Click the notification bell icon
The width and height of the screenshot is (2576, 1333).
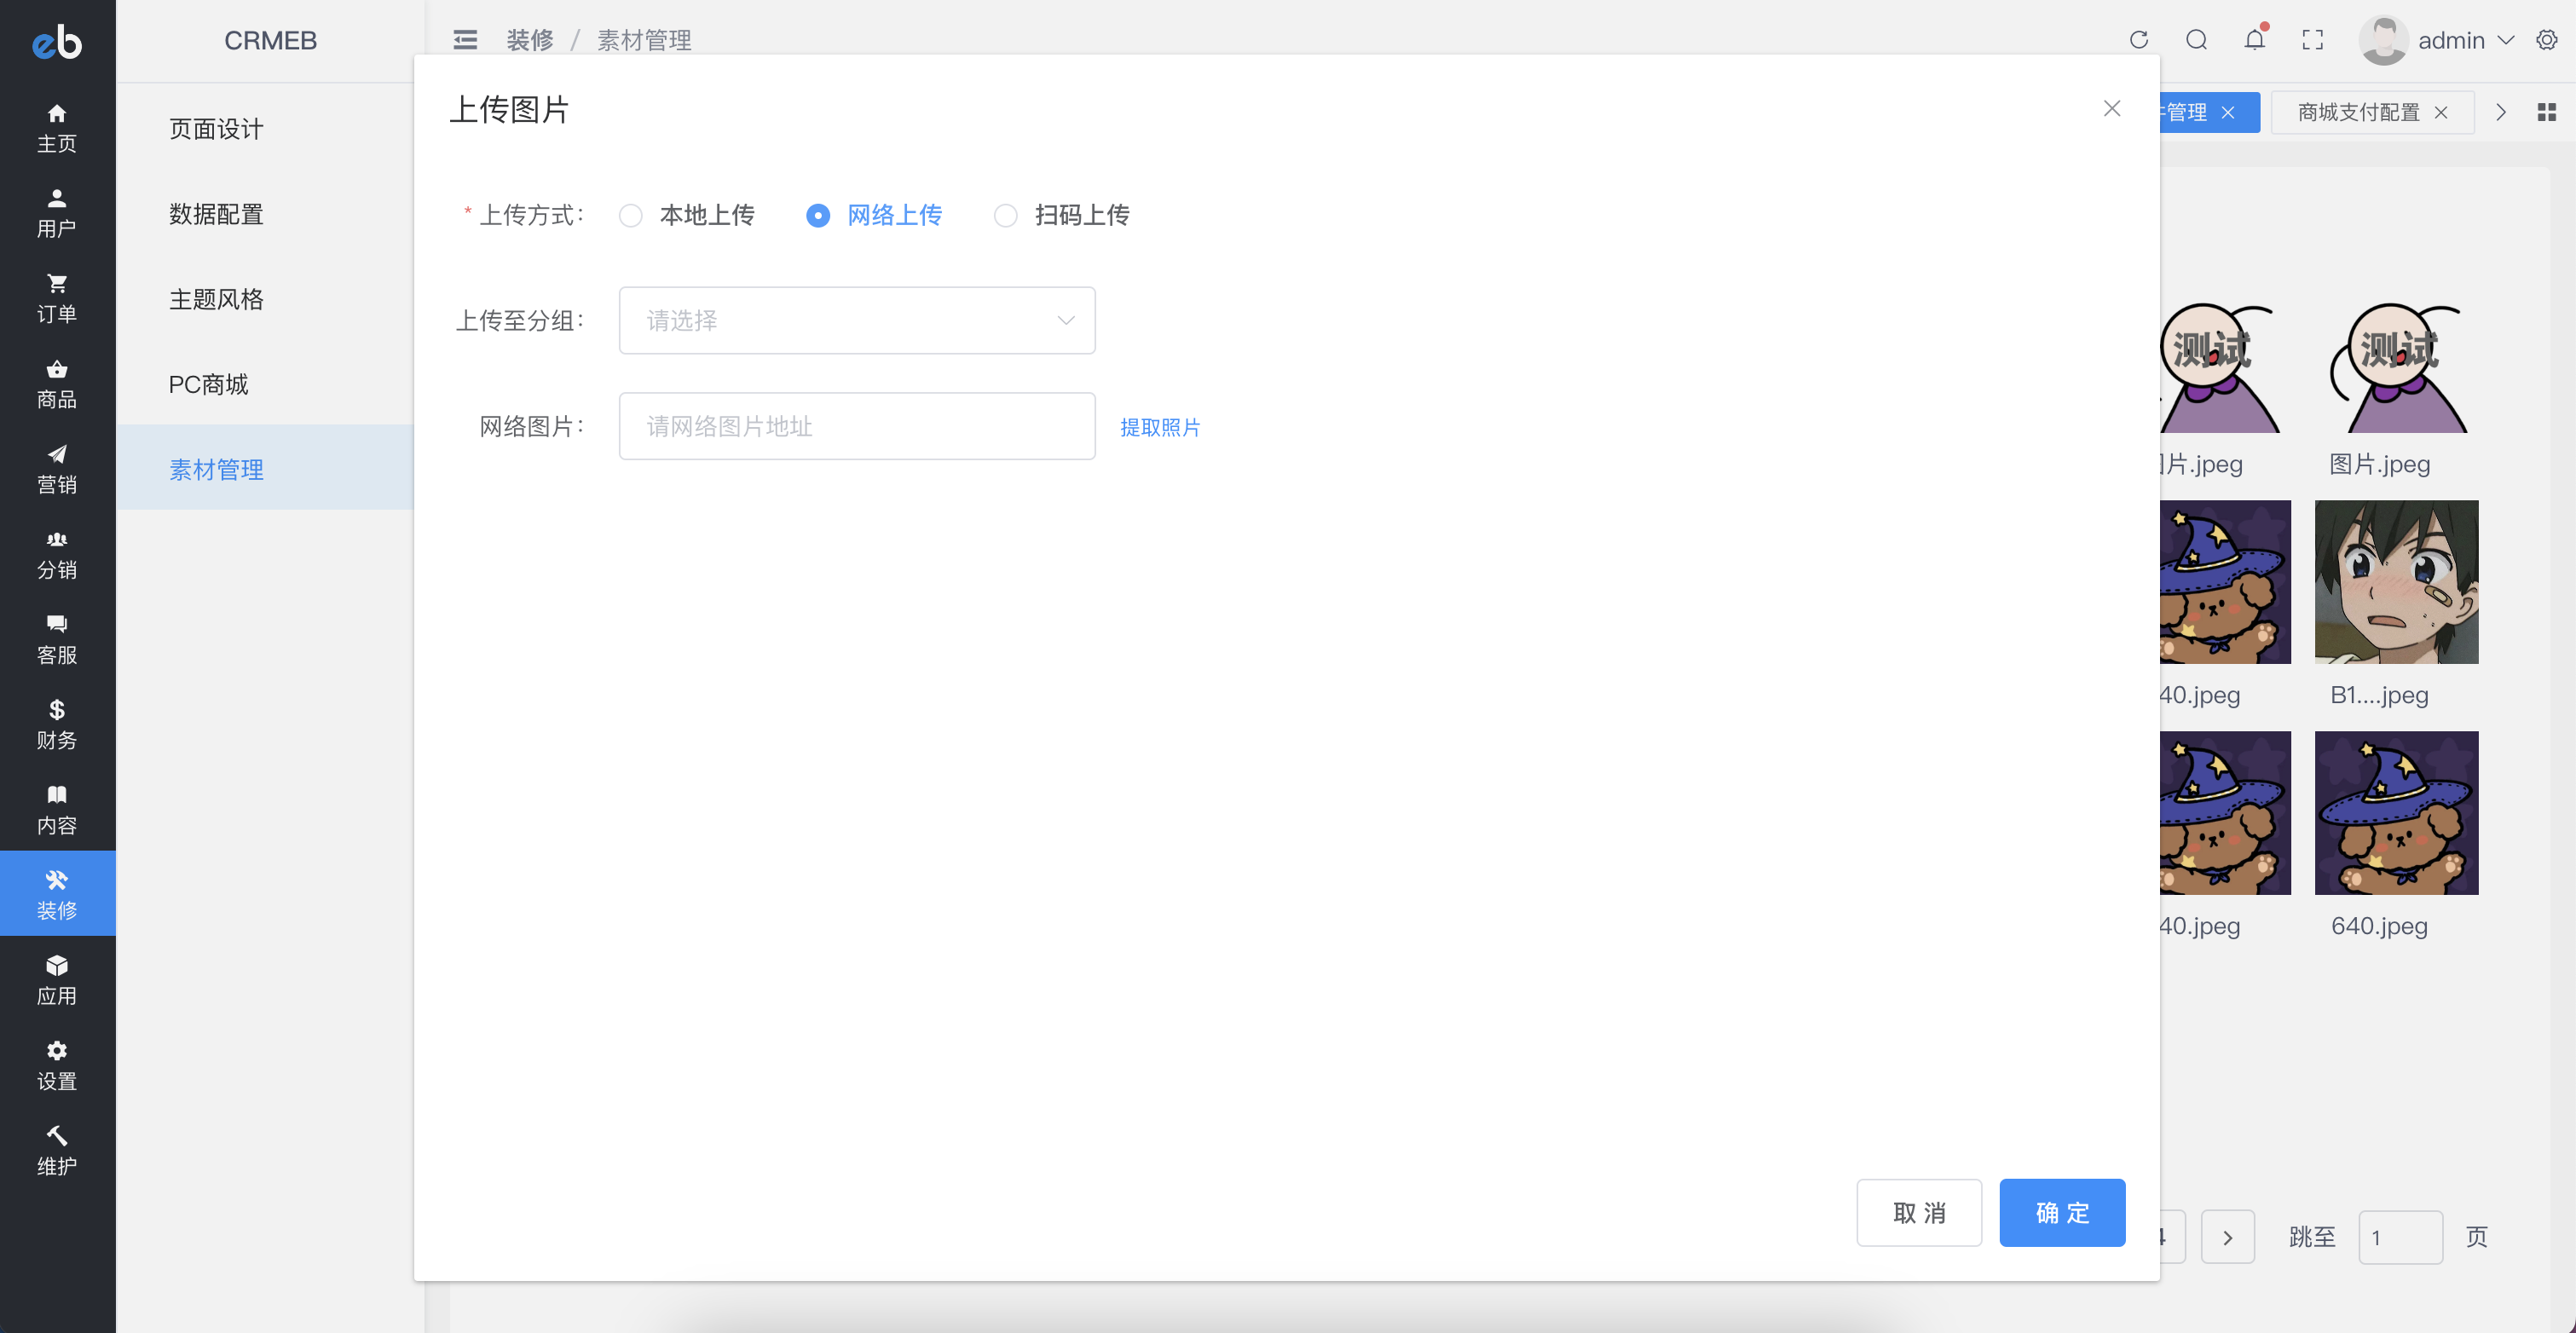(2254, 40)
